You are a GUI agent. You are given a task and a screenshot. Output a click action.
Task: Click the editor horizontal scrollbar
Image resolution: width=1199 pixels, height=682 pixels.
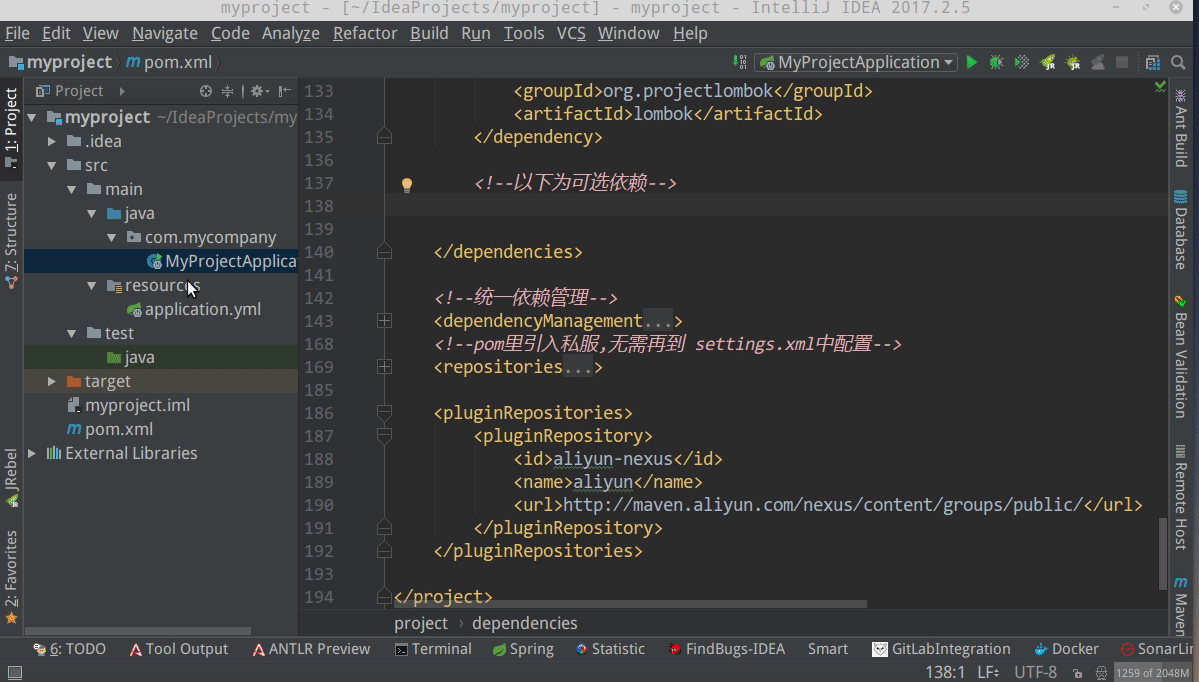(630, 604)
